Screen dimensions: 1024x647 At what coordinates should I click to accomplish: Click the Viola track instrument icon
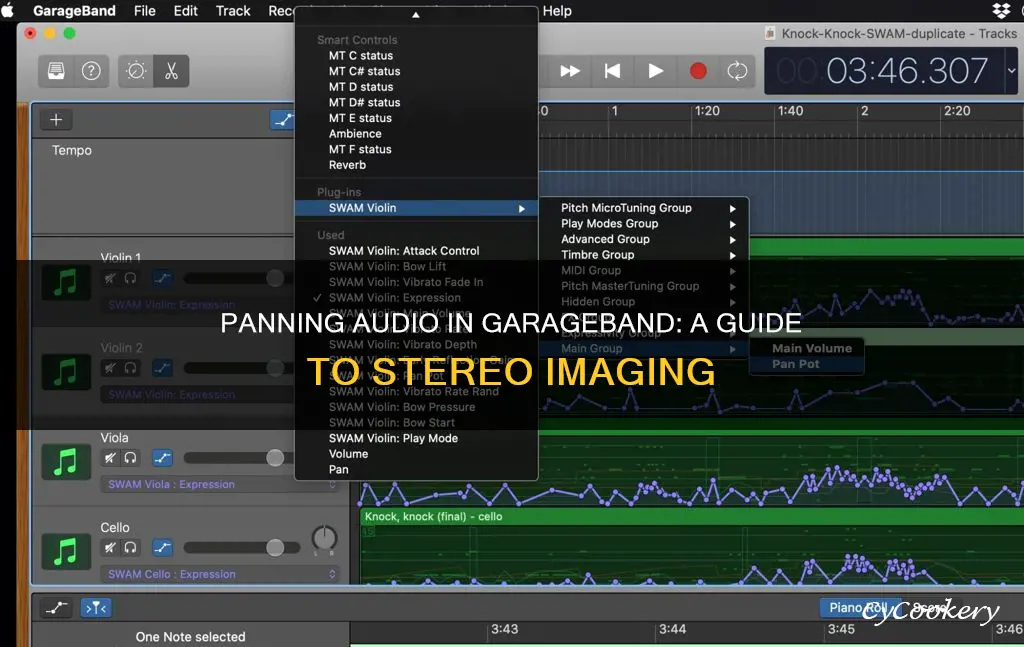[65, 462]
